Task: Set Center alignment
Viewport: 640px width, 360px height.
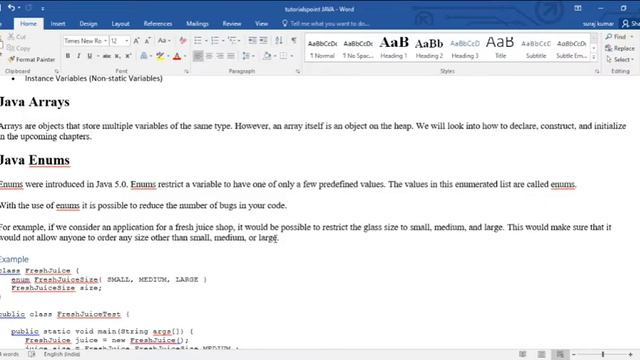Action: click(x=209, y=56)
